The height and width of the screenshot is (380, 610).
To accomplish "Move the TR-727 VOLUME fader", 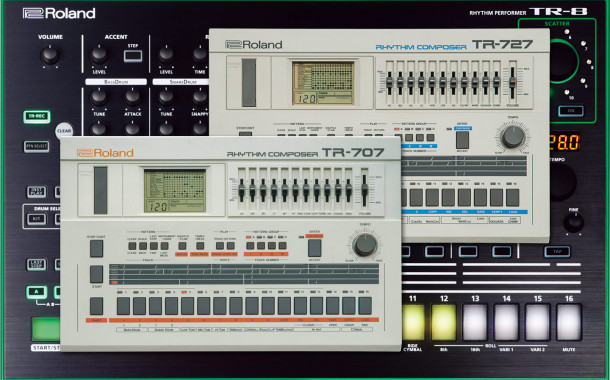I will (x=513, y=82).
